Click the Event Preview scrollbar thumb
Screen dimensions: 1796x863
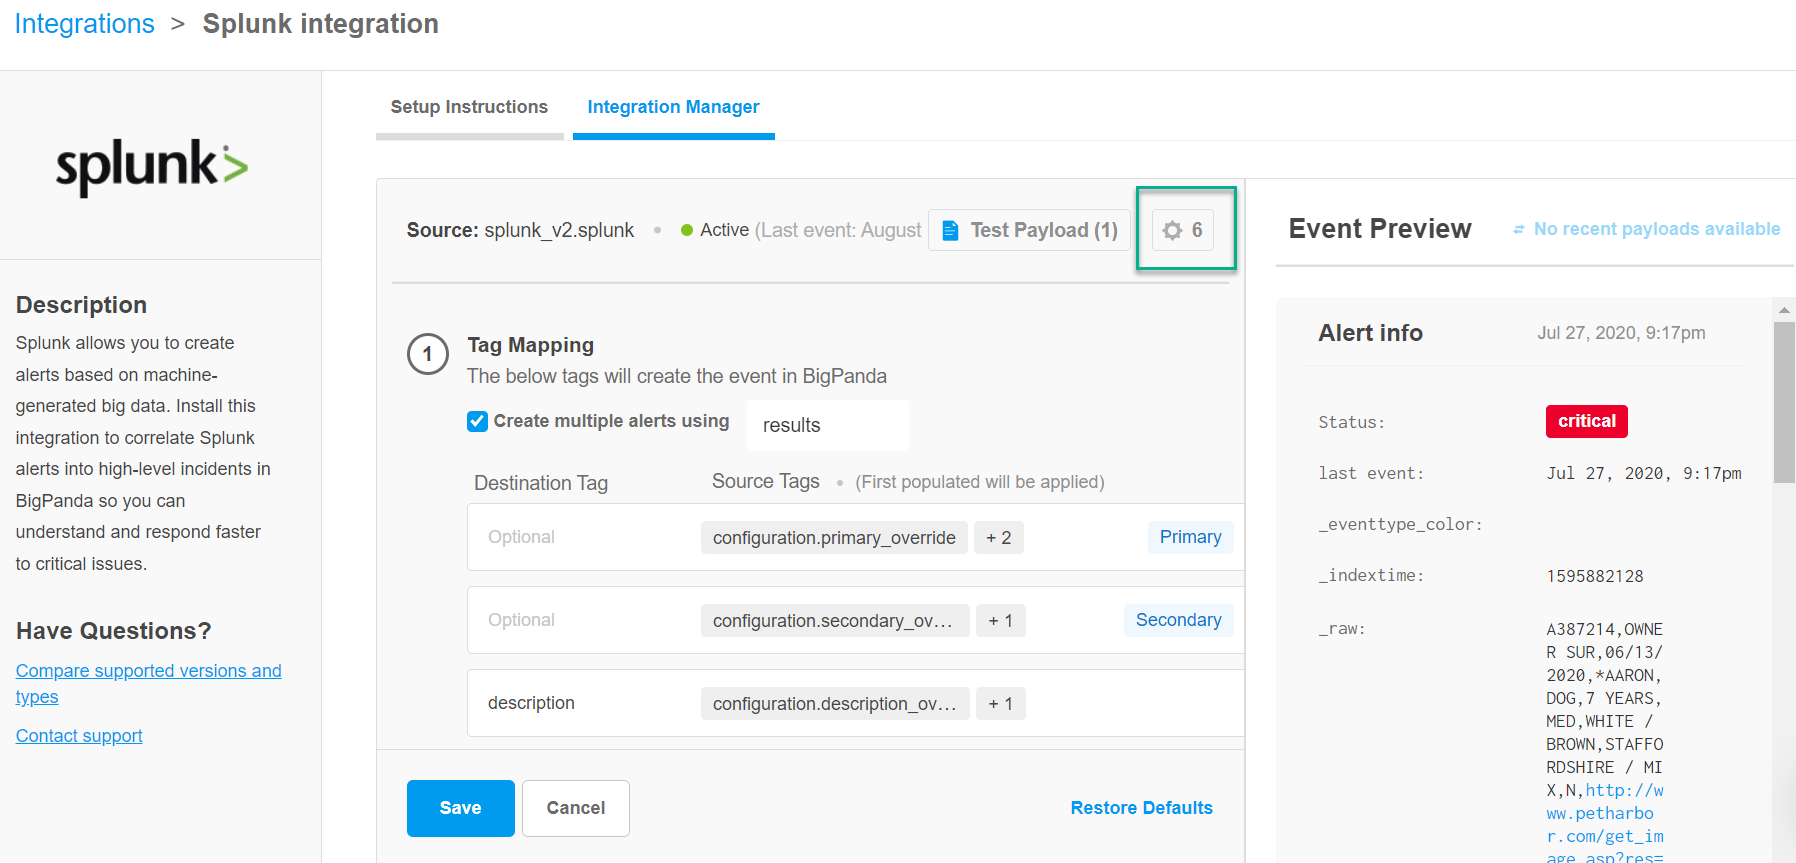point(1784,402)
